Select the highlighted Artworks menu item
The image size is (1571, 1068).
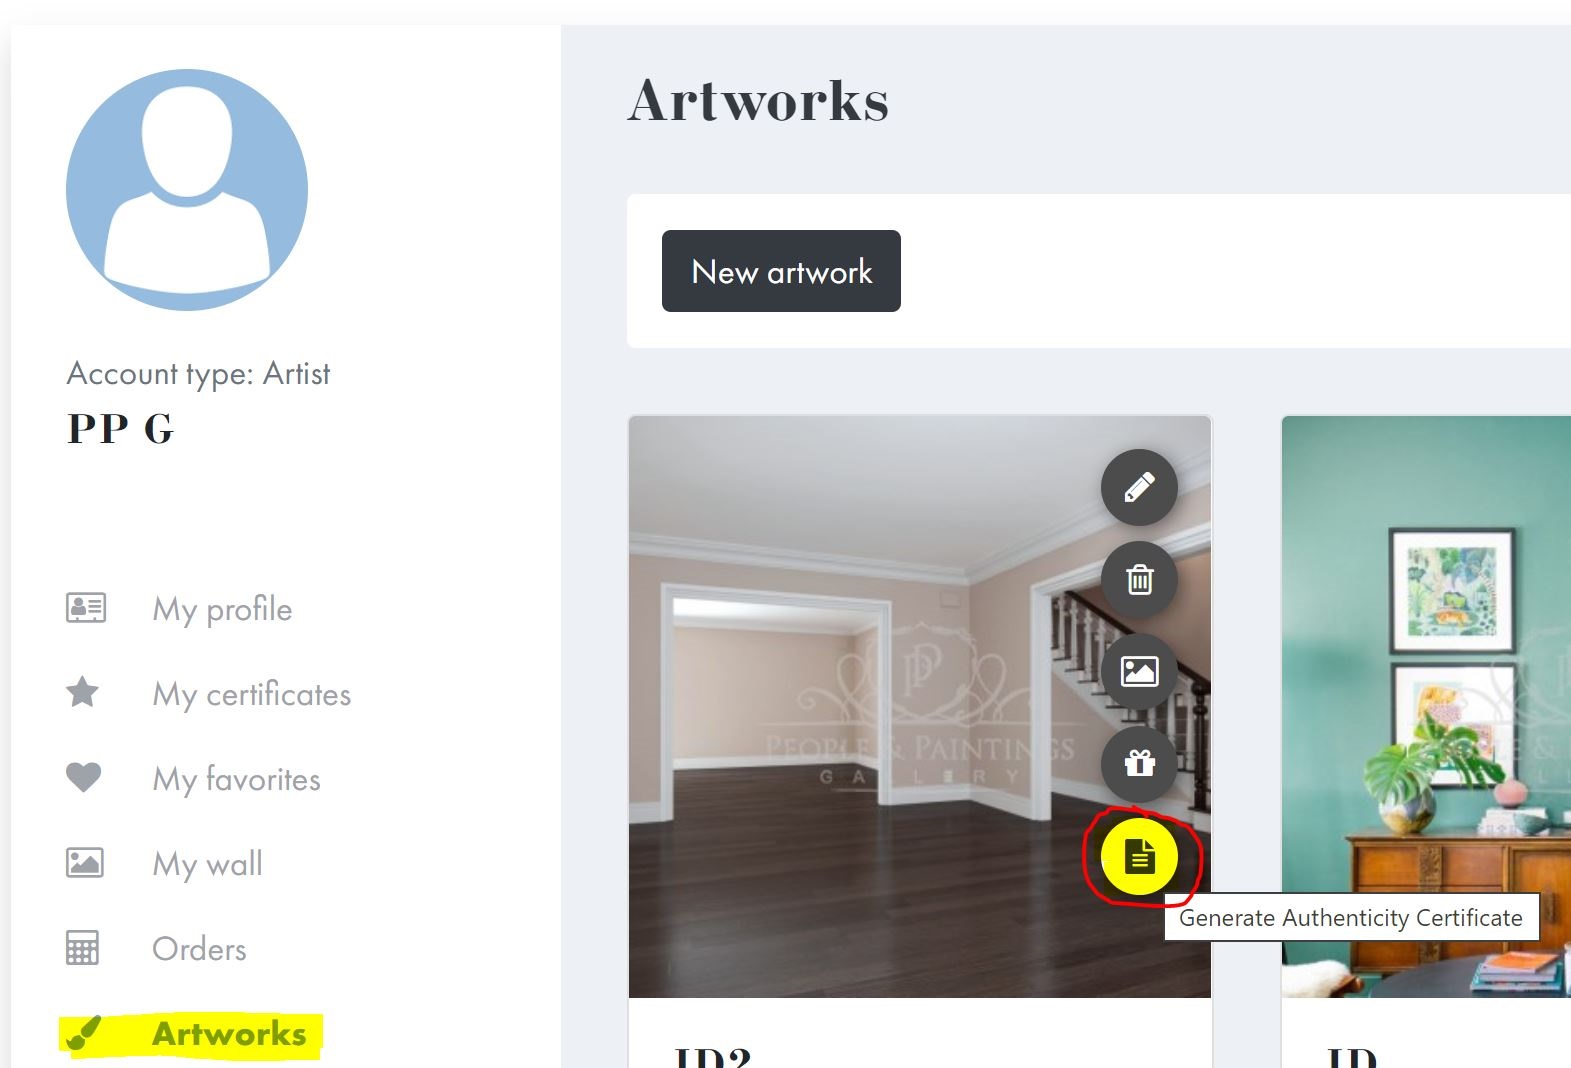[x=229, y=1034]
